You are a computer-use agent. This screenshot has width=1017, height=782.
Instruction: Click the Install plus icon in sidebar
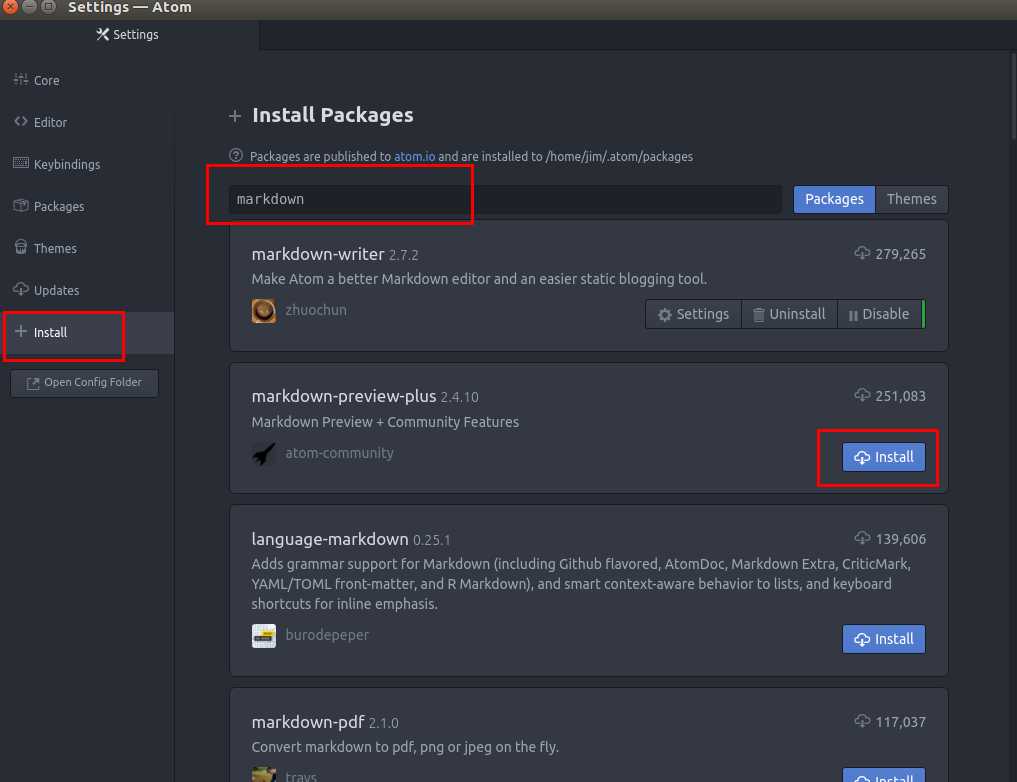click(x=21, y=331)
